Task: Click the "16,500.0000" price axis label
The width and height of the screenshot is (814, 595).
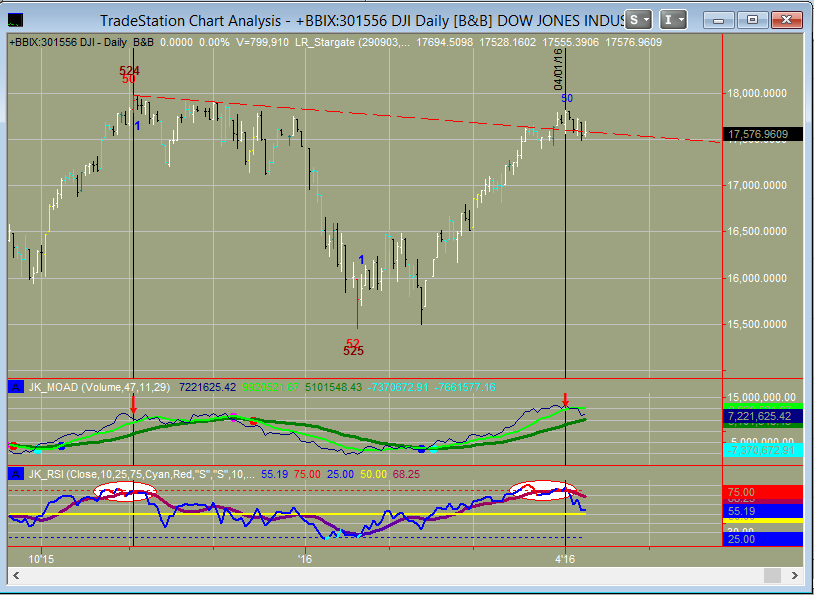Action: coord(757,232)
